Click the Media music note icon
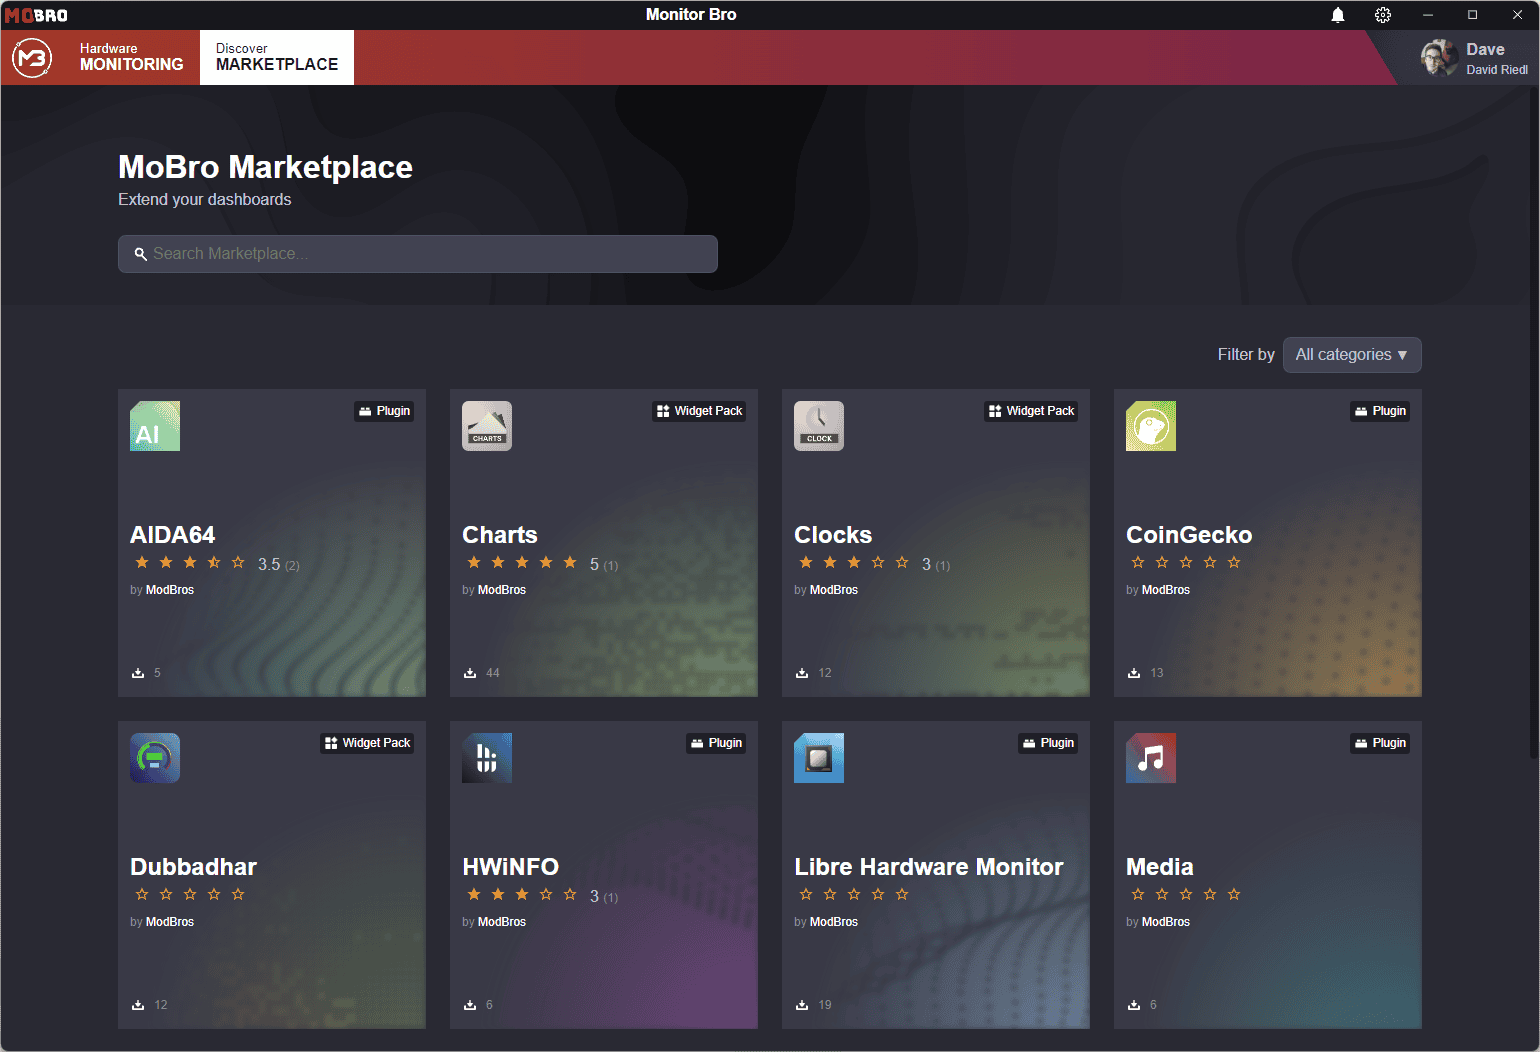The width and height of the screenshot is (1540, 1052). pos(1151,758)
